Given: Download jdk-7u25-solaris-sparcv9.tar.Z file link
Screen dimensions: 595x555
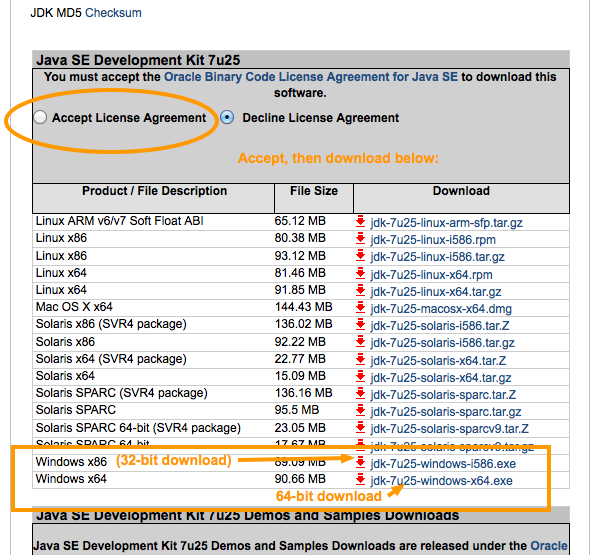Looking at the screenshot, I should tap(450, 429).
